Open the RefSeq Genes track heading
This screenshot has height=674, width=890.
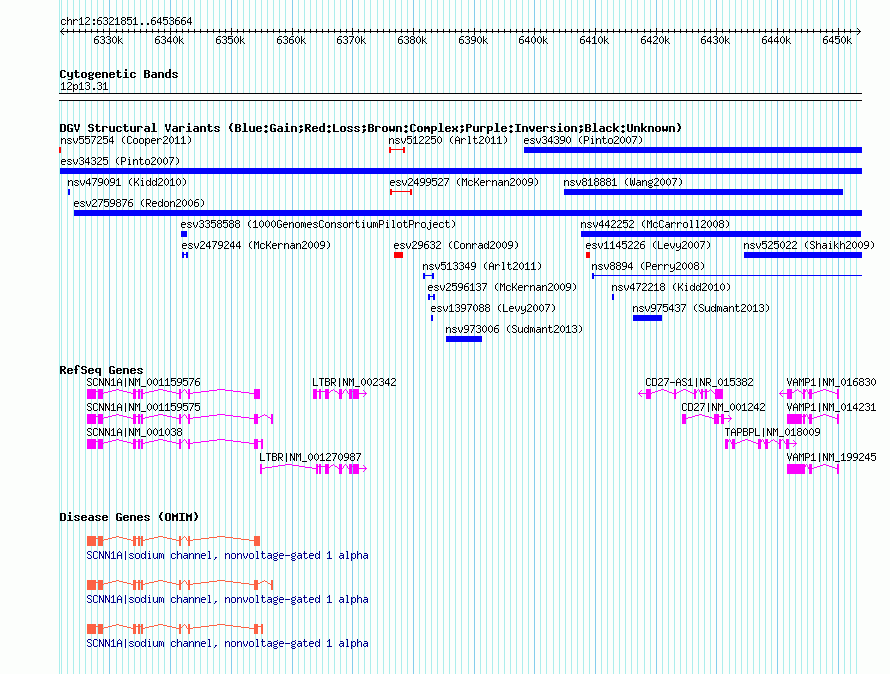click(101, 370)
